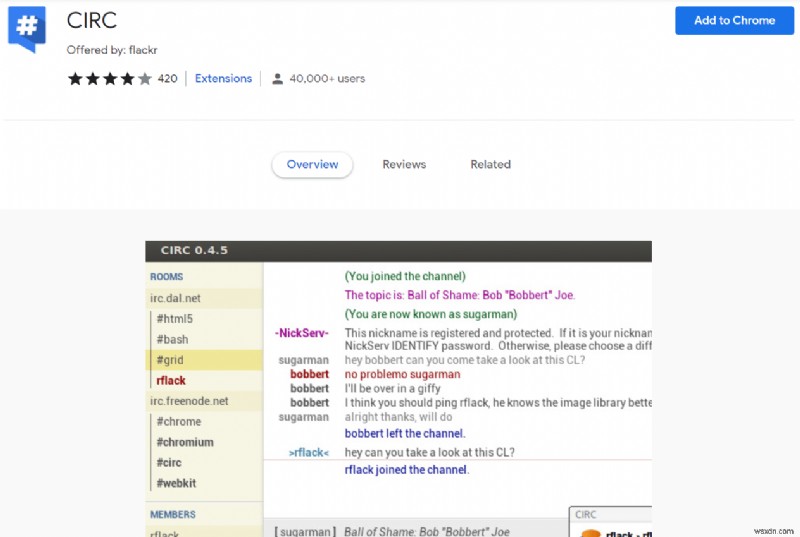Open the Extensions category link
This screenshot has height=537, width=800.
223,78
